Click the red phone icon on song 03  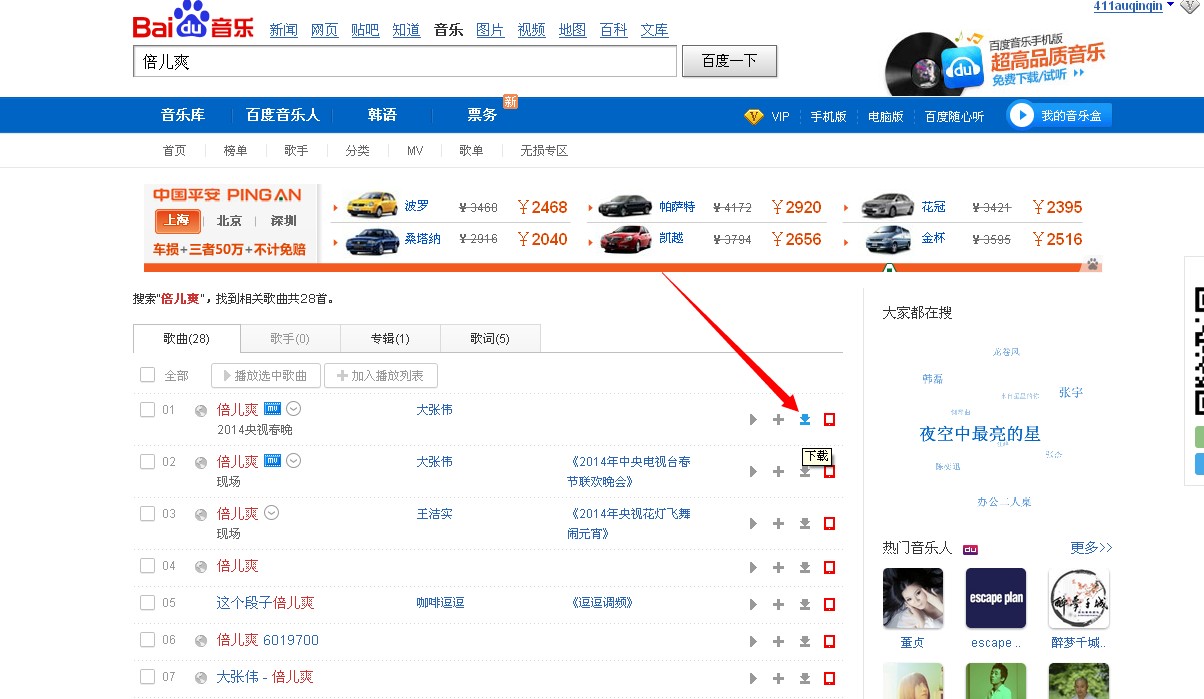point(829,523)
